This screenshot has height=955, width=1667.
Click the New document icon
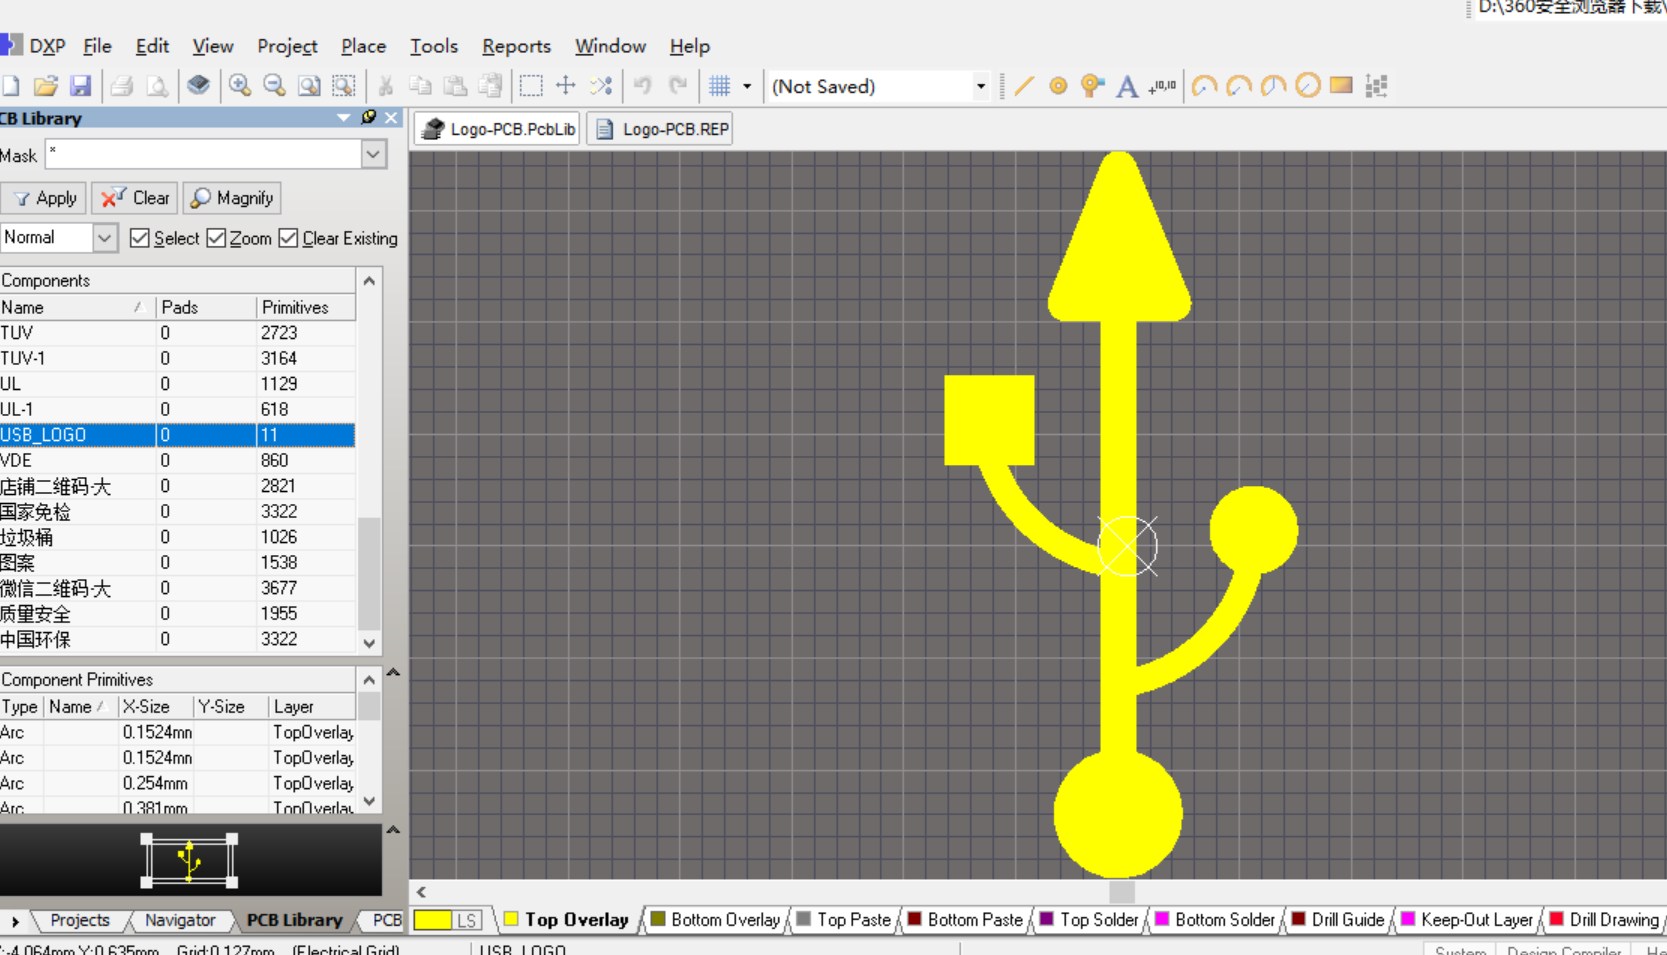click(10, 86)
